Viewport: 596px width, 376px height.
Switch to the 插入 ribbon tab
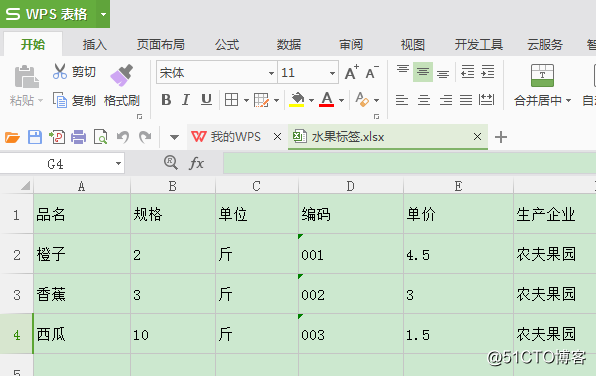pos(95,45)
